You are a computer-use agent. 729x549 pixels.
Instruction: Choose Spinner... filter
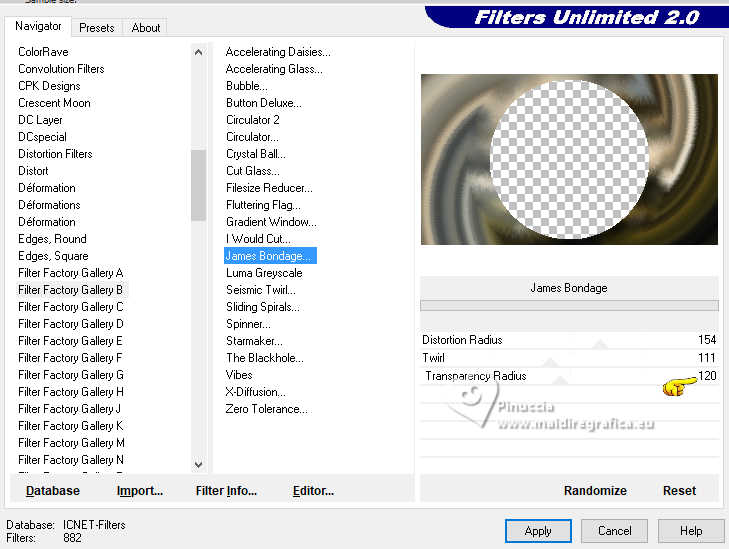click(248, 324)
